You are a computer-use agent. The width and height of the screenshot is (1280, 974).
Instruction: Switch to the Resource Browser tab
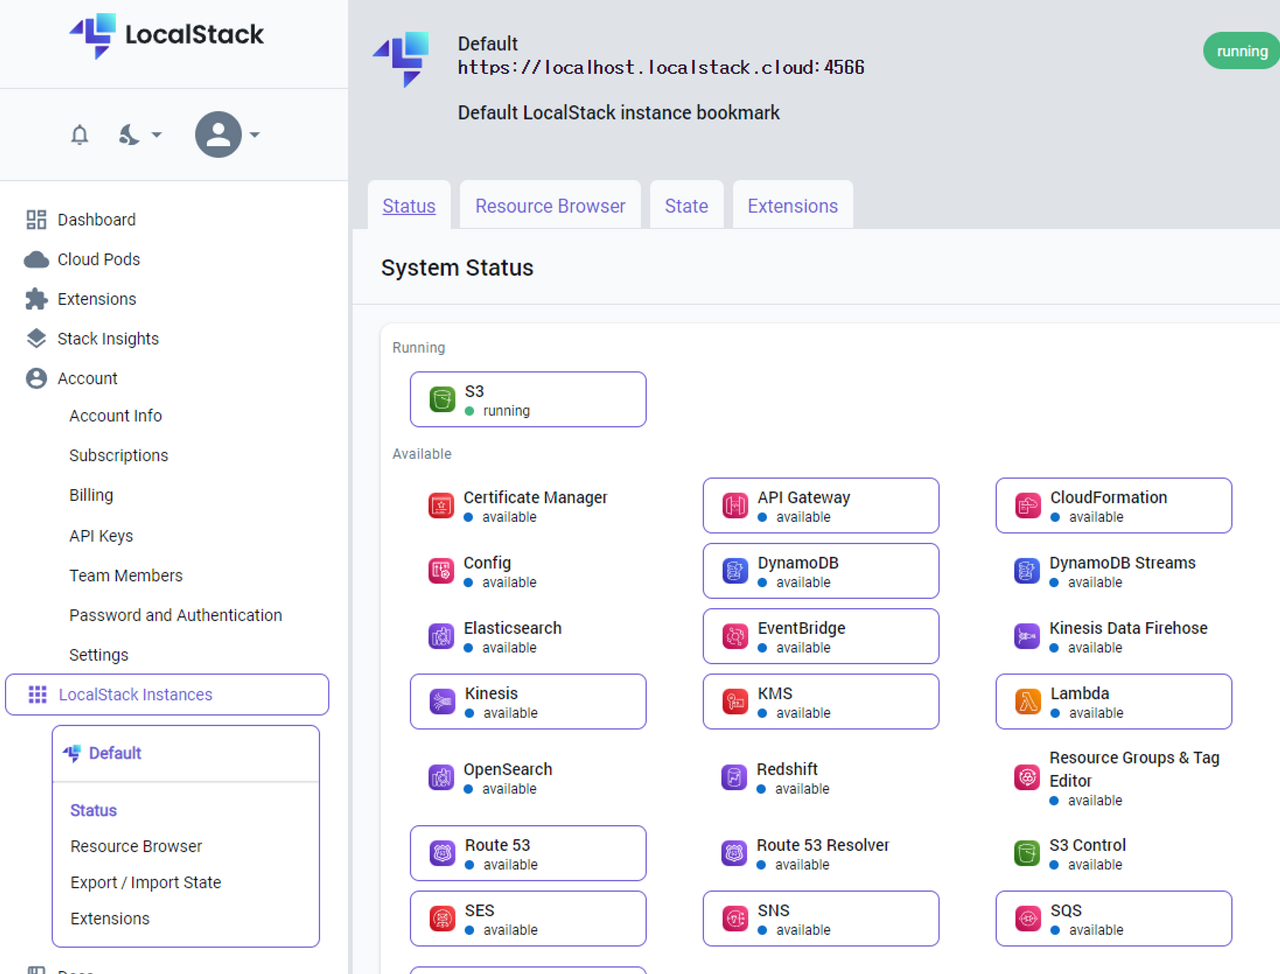pos(550,205)
